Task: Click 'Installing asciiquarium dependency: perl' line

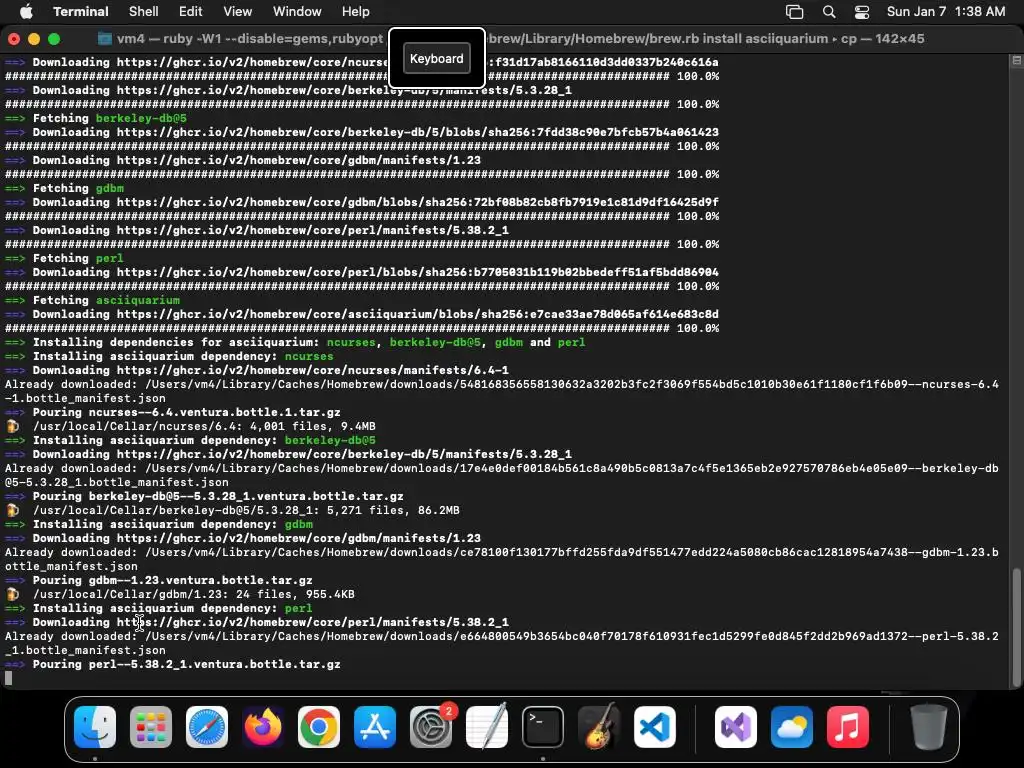Action: tap(159, 608)
